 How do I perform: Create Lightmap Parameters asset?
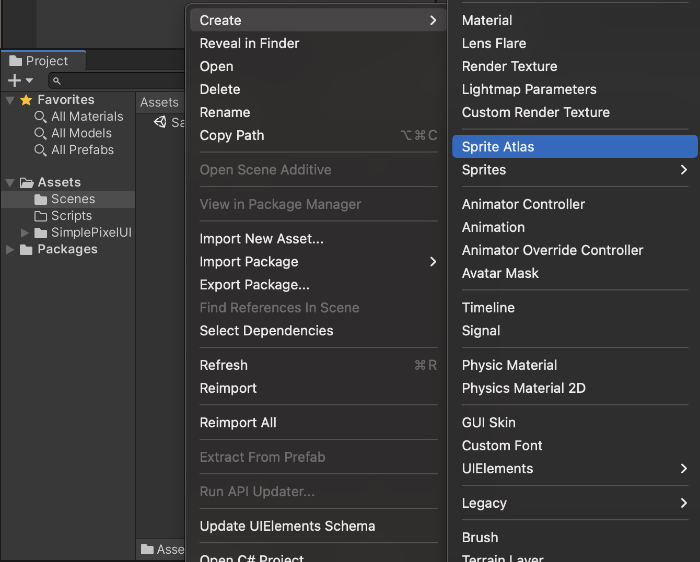point(575,89)
